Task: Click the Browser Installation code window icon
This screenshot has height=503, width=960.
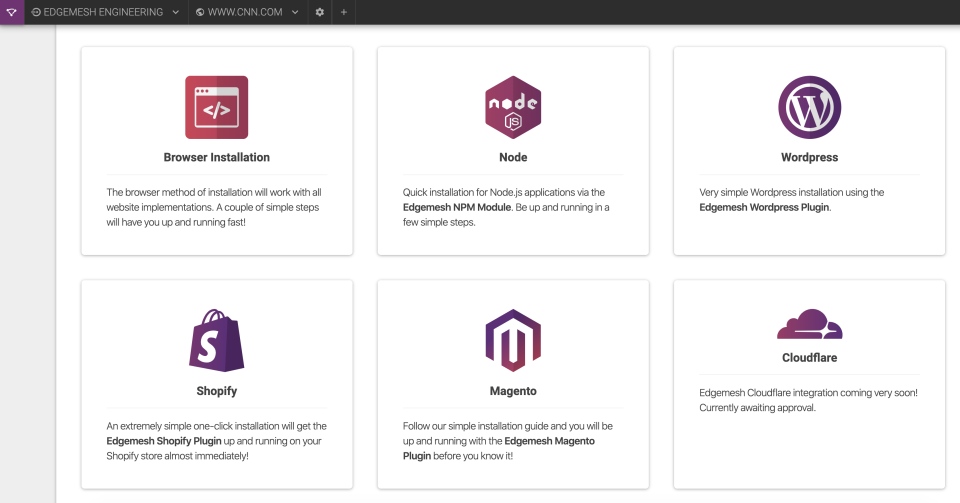Action: point(216,107)
